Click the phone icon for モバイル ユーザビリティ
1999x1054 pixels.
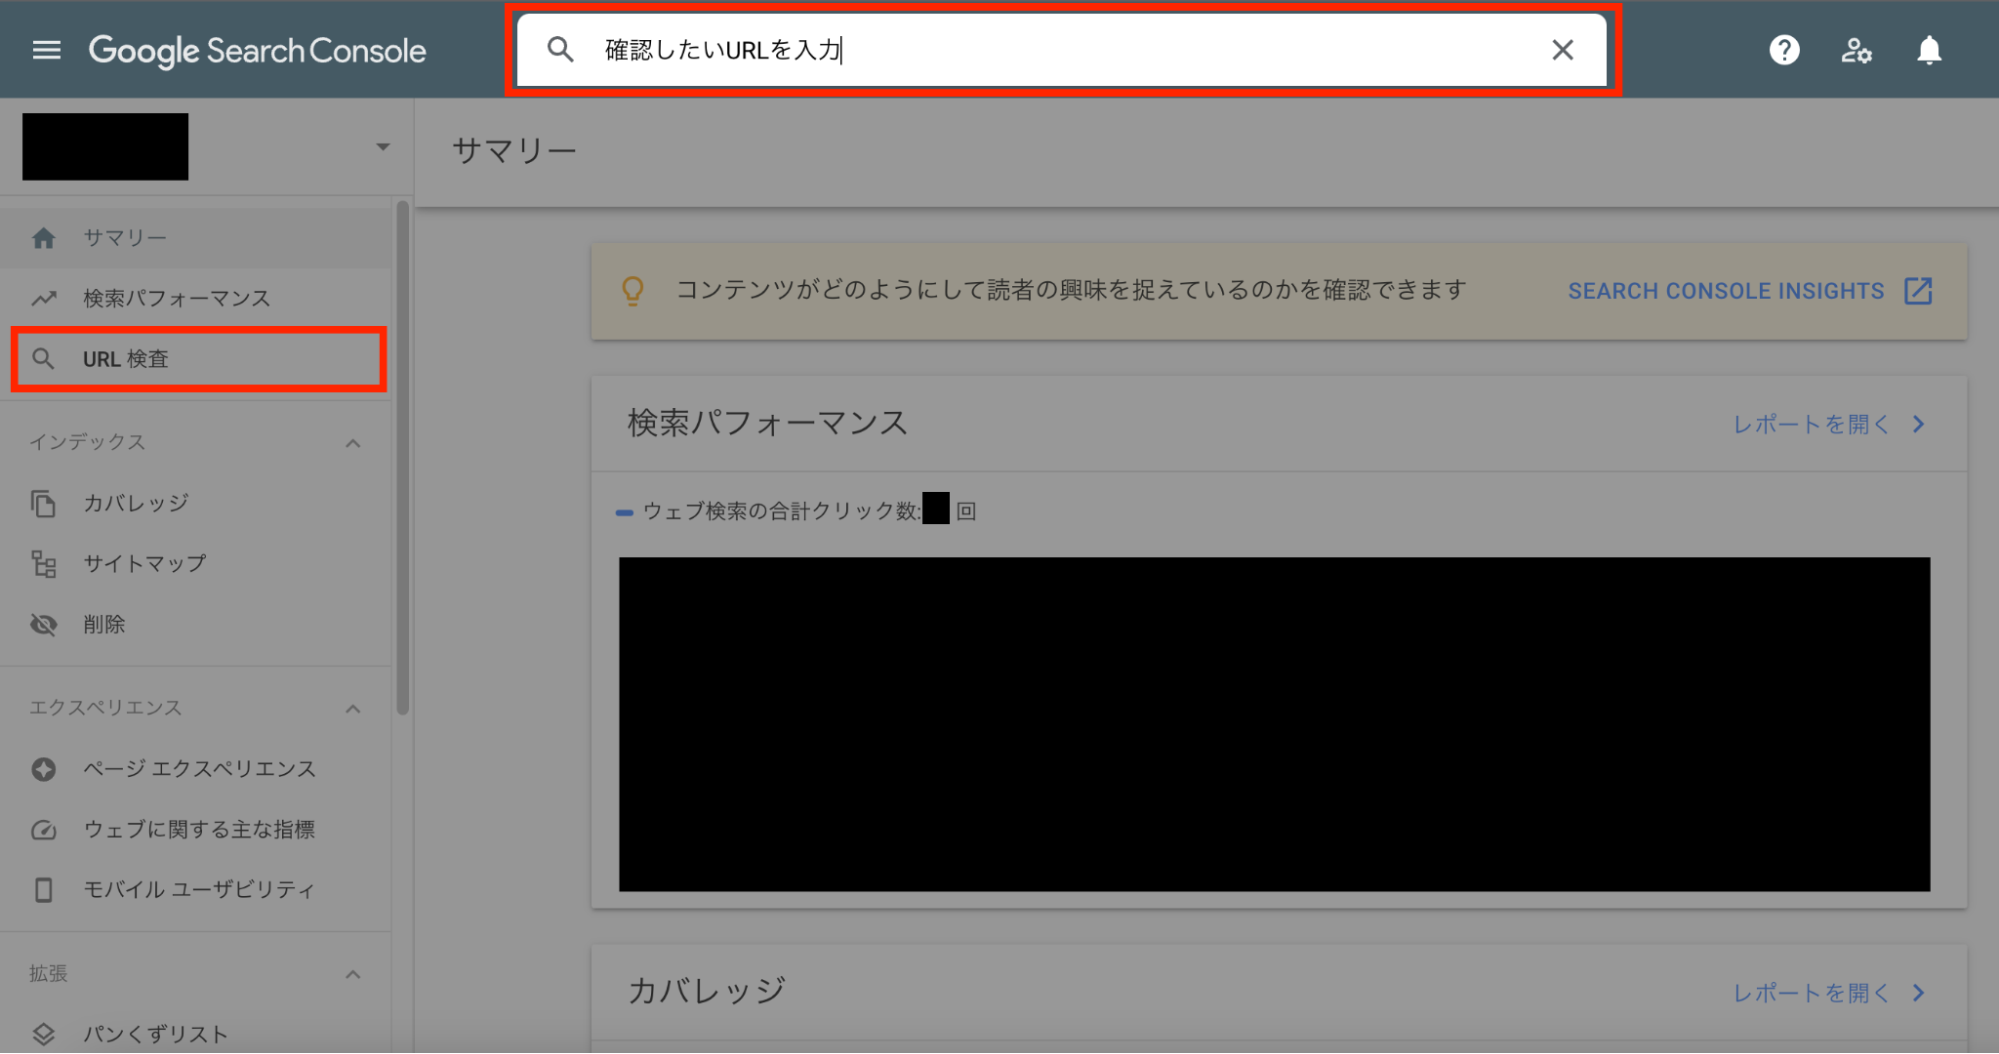click(43, 890)
